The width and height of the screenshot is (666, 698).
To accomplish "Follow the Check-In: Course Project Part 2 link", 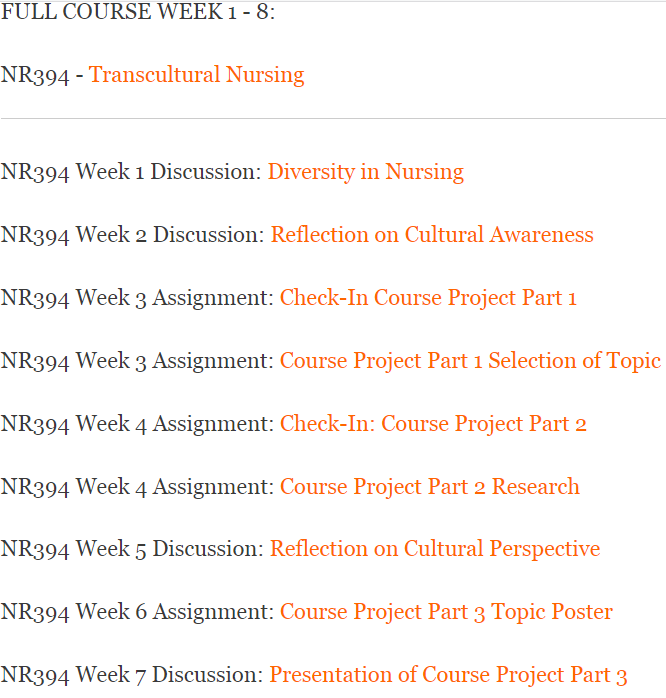I will [x=433, y=424].
